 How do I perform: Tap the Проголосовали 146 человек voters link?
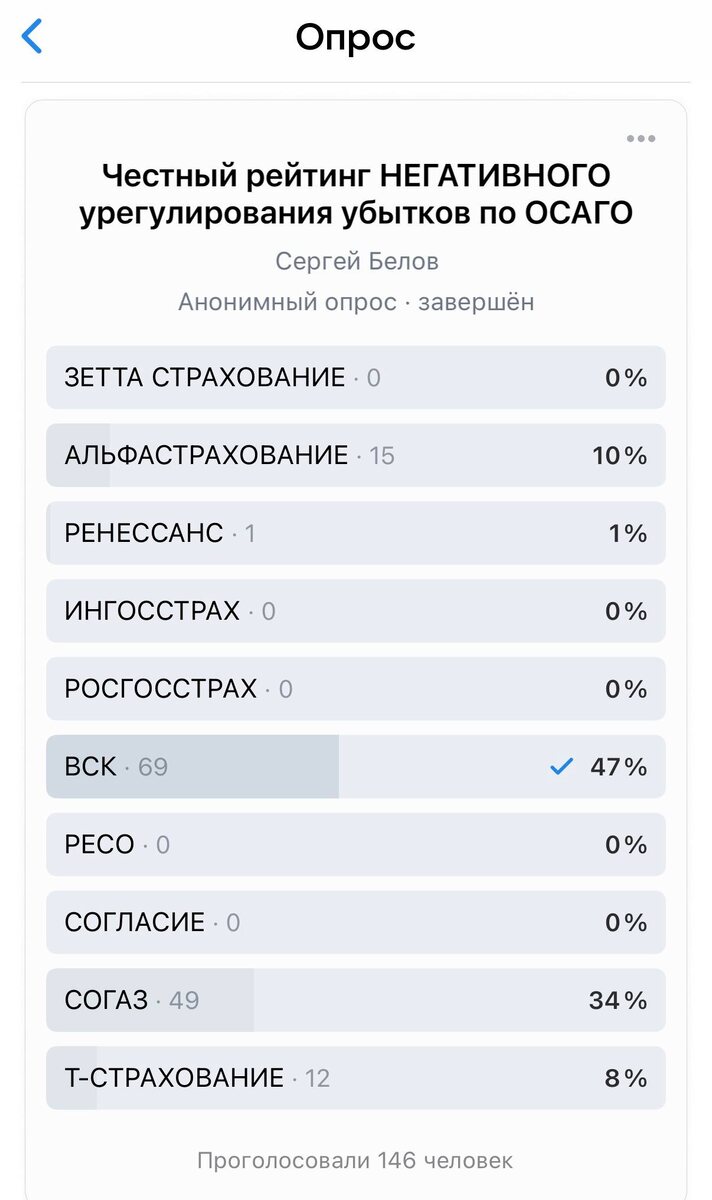click(355, 1161)
